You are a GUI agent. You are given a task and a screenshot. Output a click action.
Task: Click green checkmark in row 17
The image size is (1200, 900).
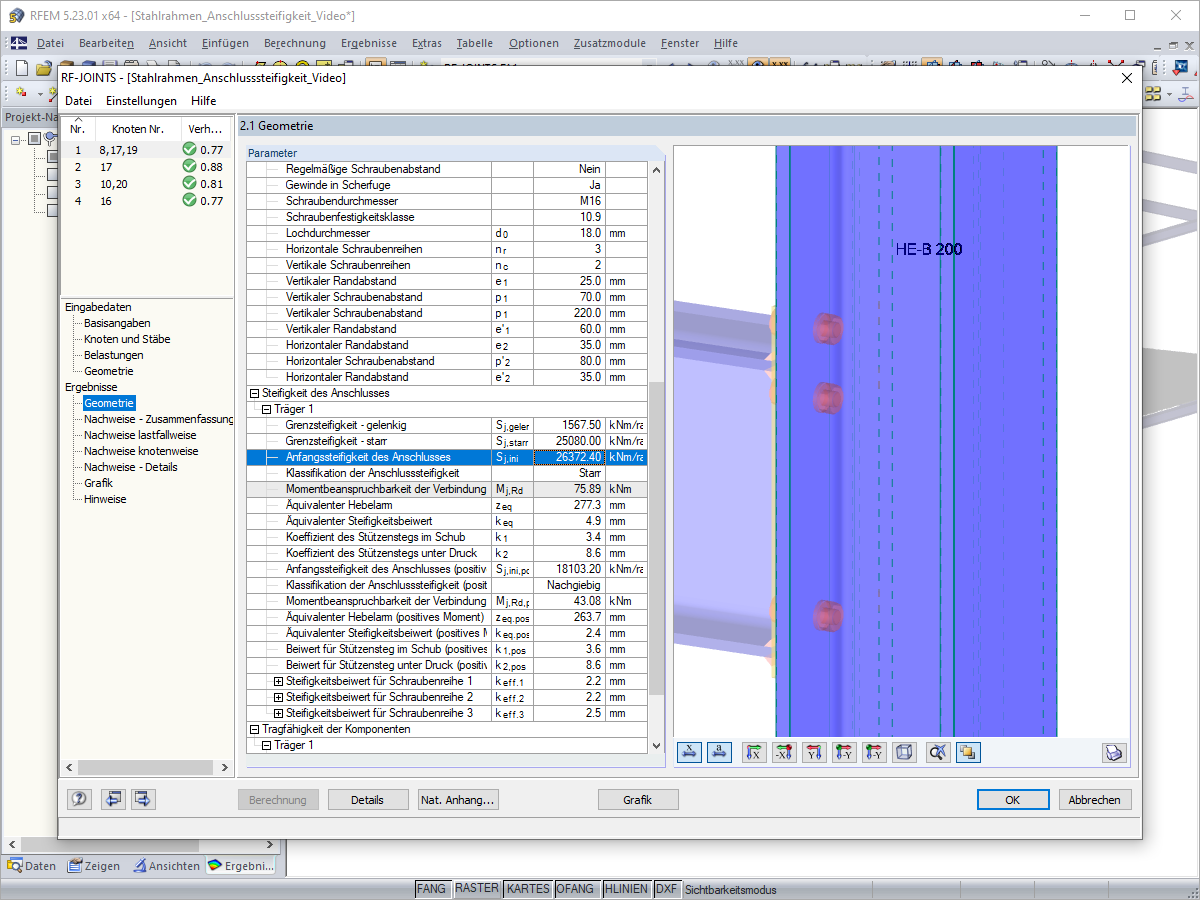click(x=189, y=167)
